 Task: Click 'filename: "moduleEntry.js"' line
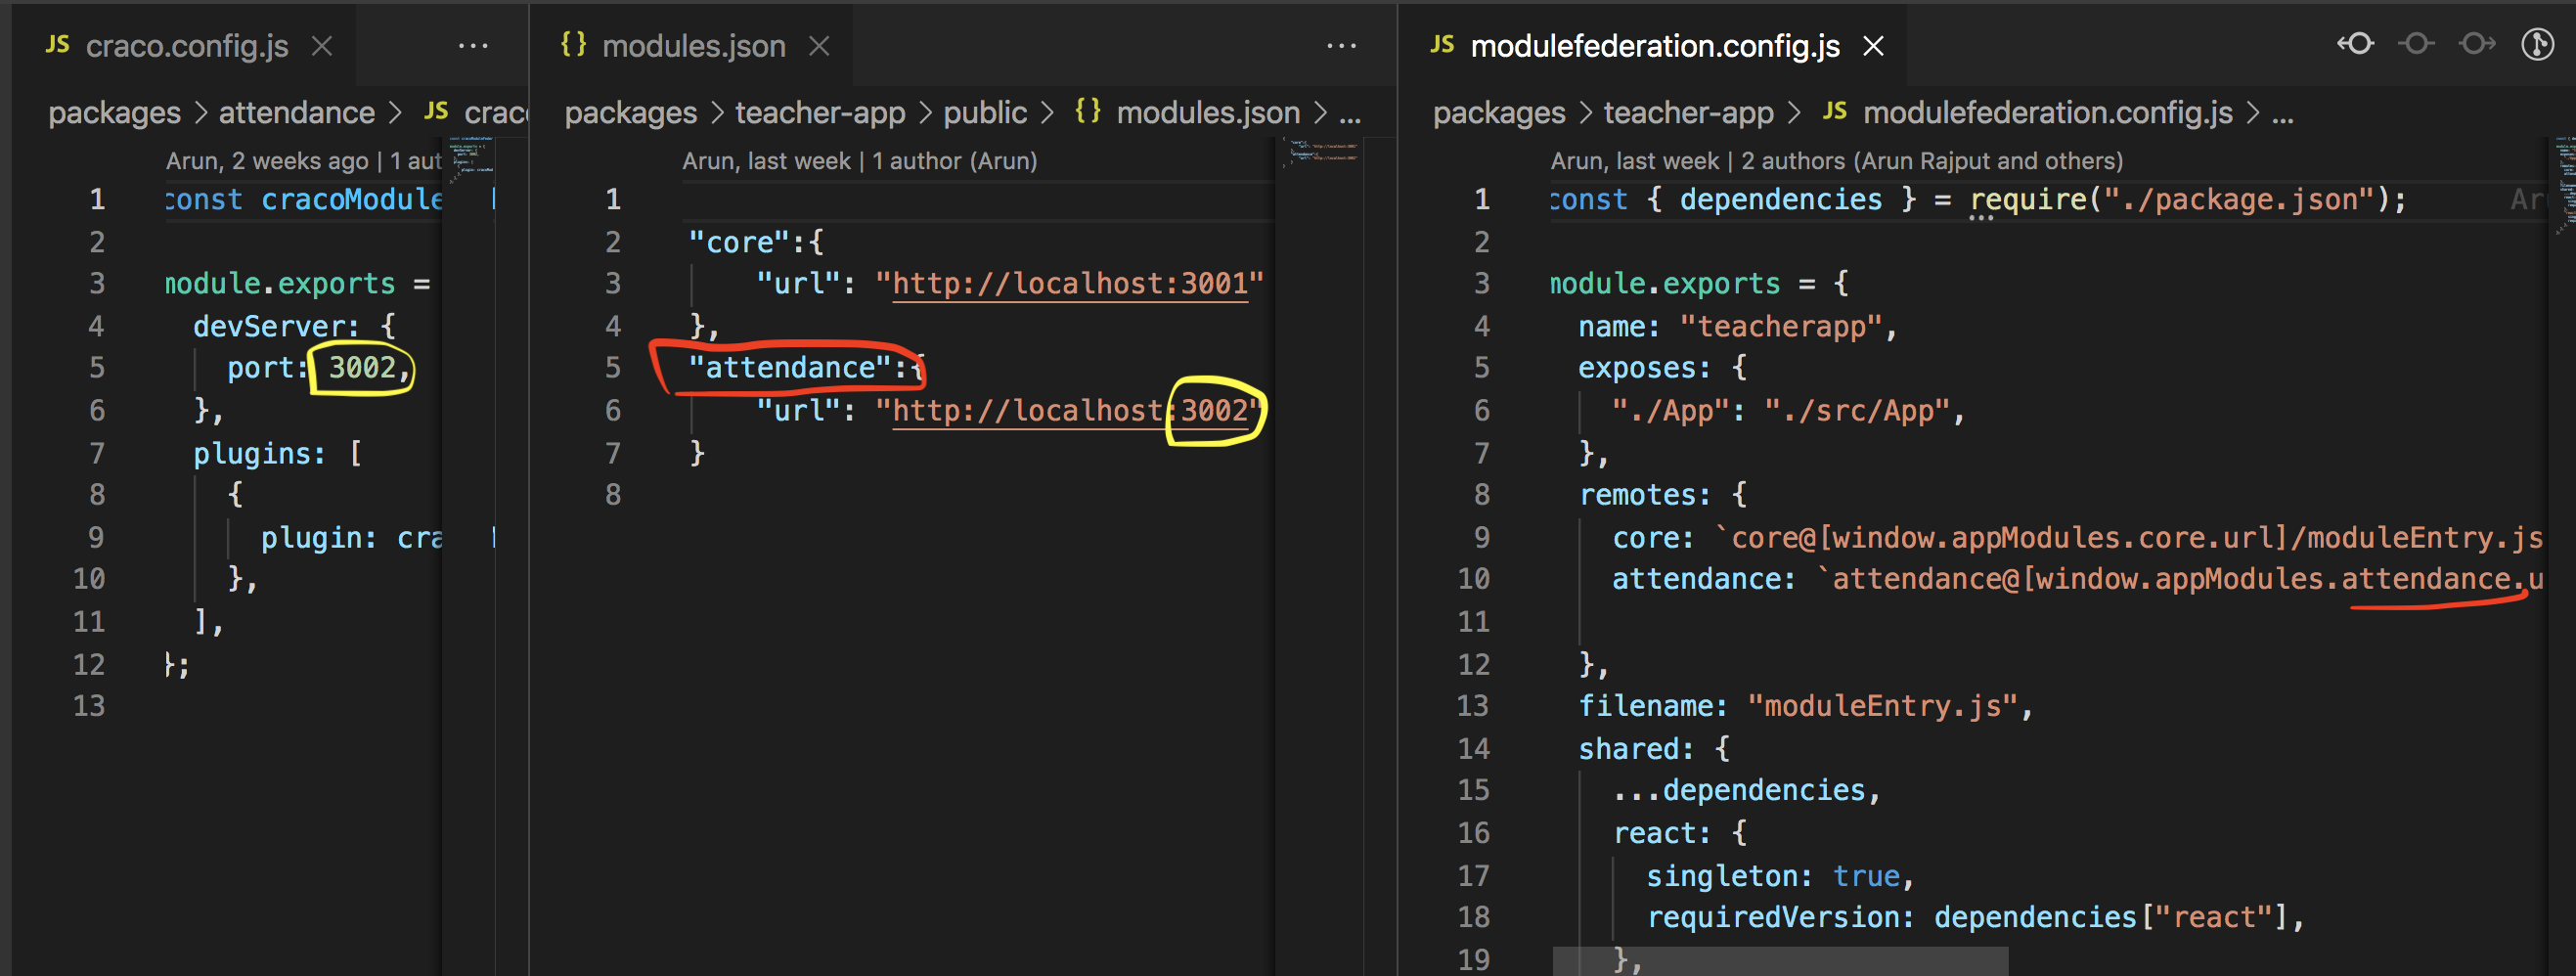coord(1805,706)
